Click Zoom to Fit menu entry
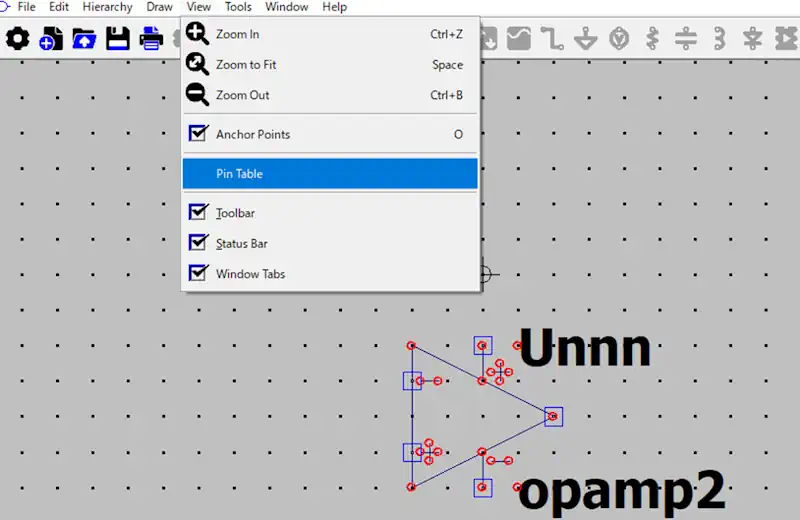 coord(246,65)
